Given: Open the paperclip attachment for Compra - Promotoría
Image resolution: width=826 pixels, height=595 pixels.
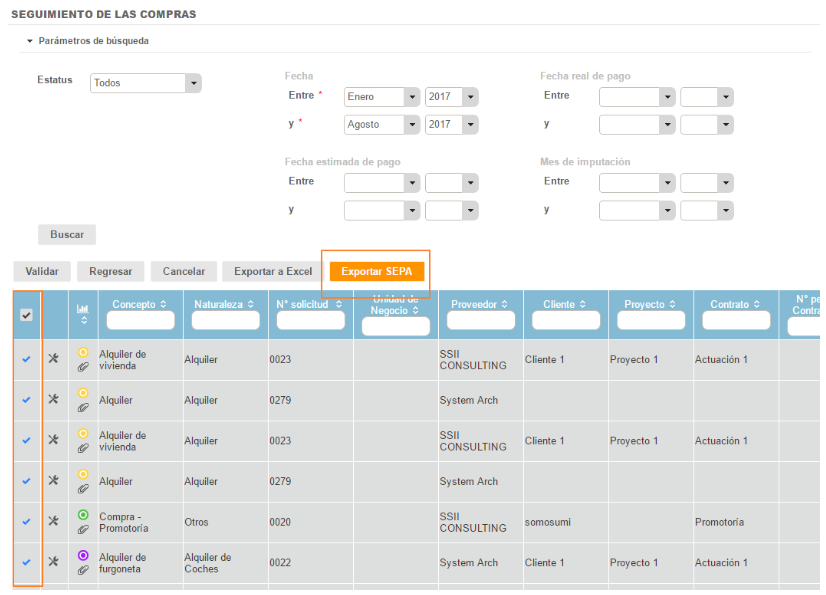Looking at the screenshot, I should click(x=83, y=528).
